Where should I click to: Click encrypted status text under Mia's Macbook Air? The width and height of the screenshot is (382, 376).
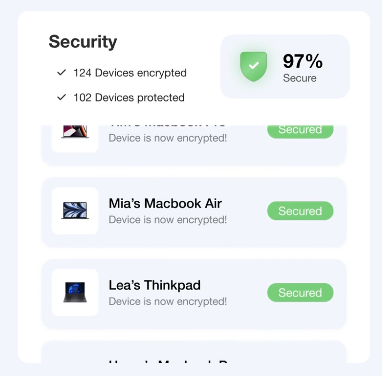tap(168, 220)
